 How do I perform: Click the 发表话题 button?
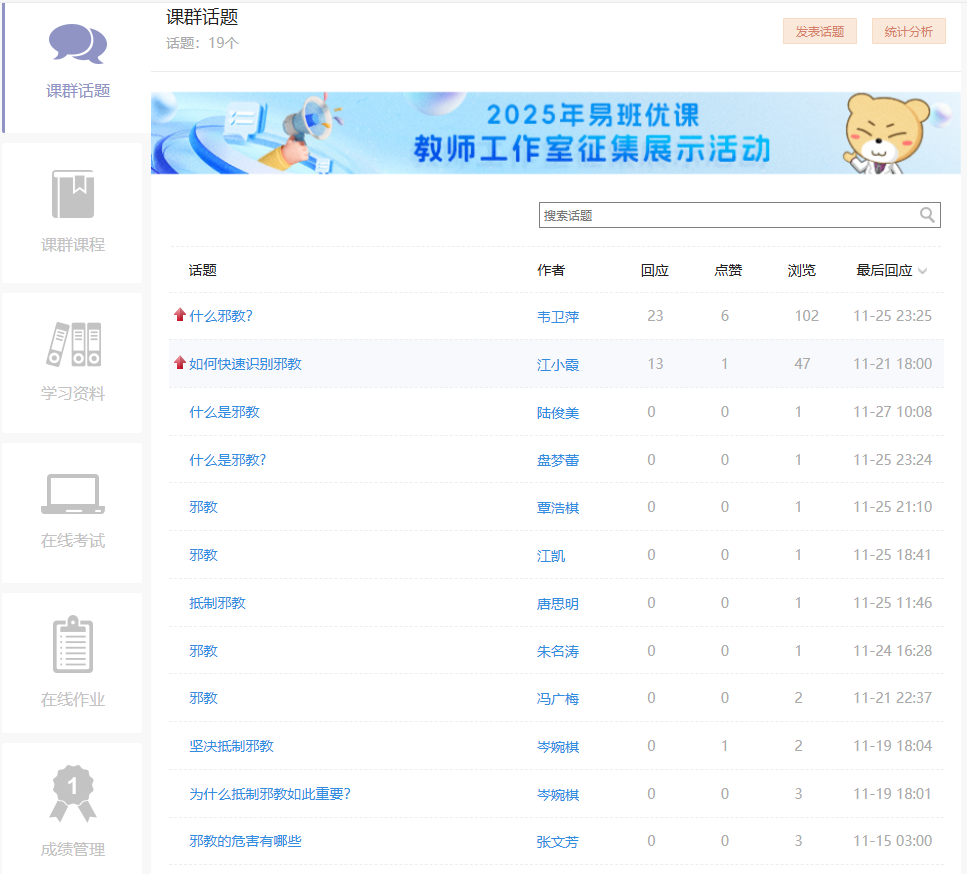point(819,31)
